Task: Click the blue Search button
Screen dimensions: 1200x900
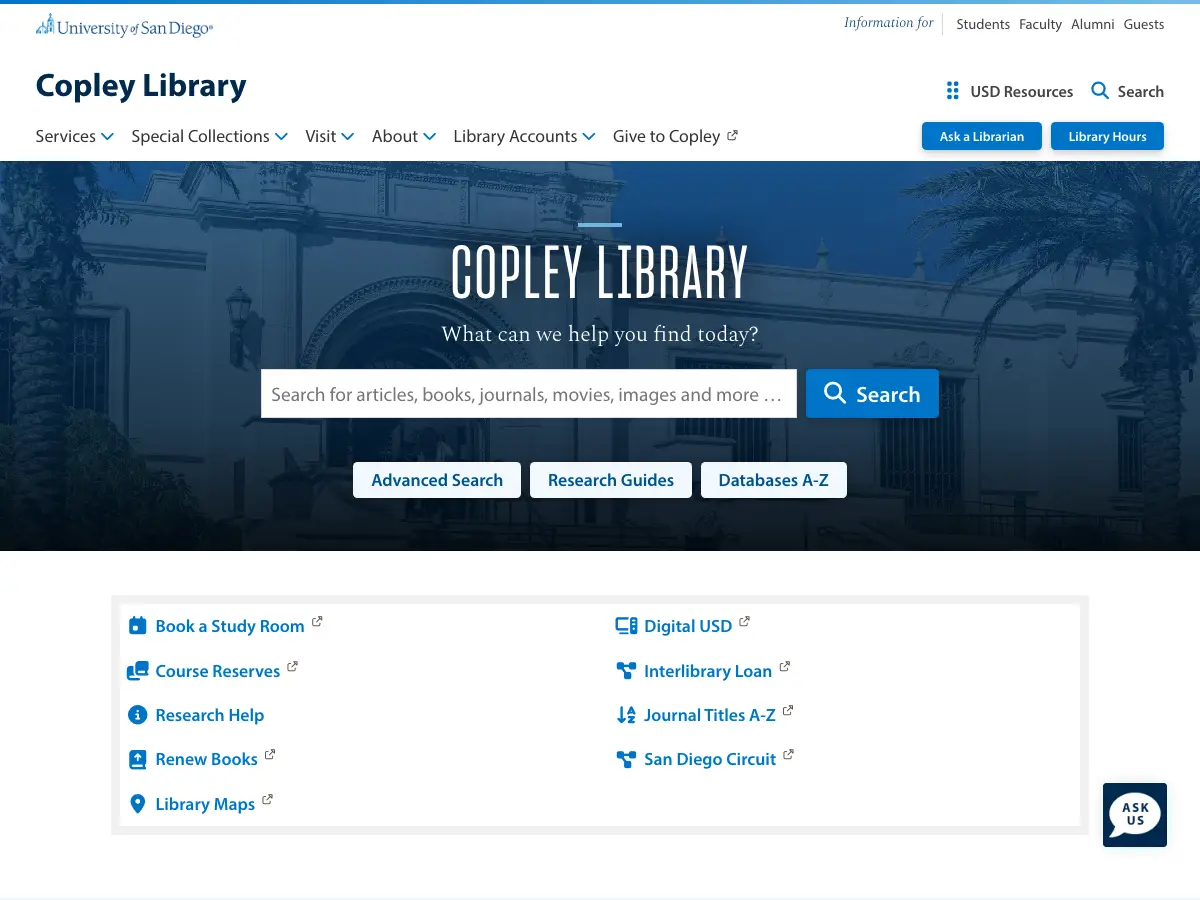Action: [872, 393]
